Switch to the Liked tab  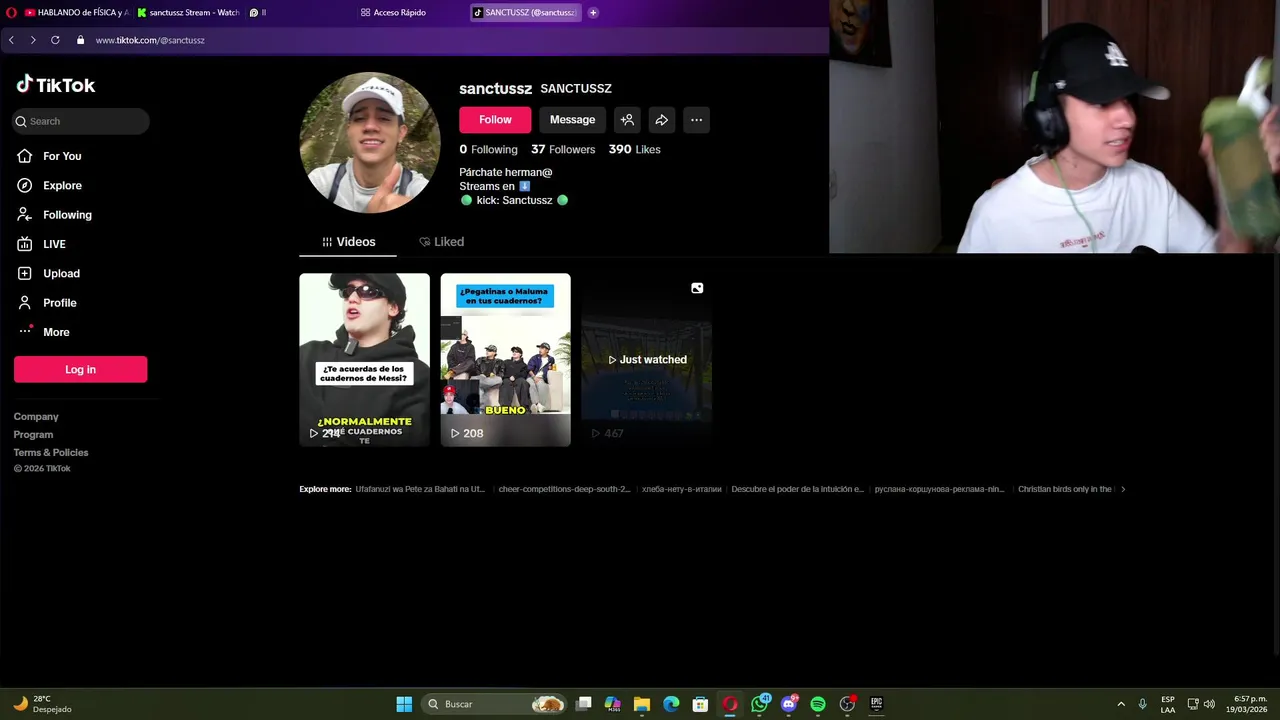(x=441, y=242)
